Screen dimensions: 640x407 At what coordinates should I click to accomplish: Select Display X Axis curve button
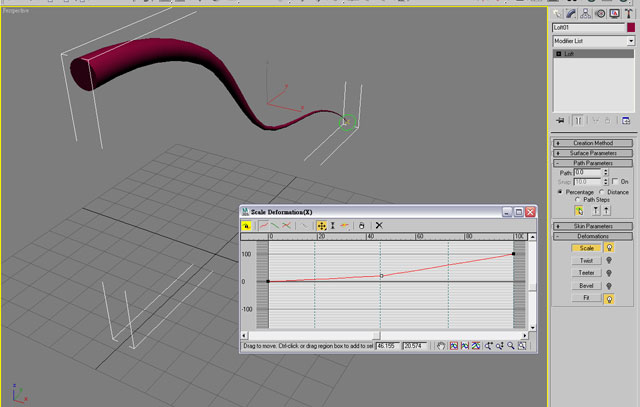coord(264,226)
